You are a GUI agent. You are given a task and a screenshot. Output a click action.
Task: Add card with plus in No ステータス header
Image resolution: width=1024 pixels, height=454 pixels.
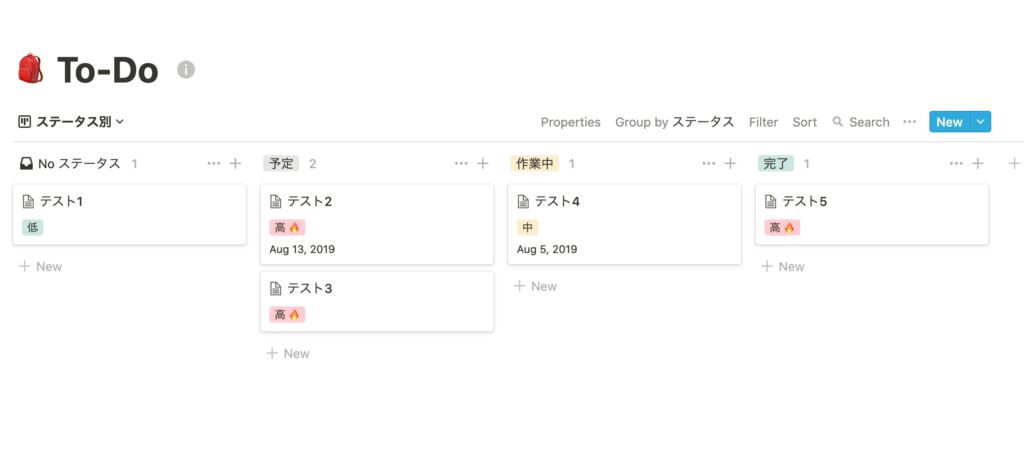pos(236,163)
